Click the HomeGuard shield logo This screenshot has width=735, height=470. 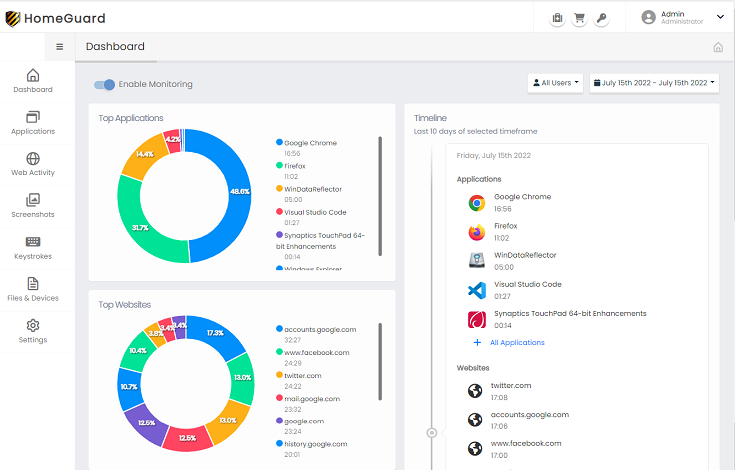point(13,19)
